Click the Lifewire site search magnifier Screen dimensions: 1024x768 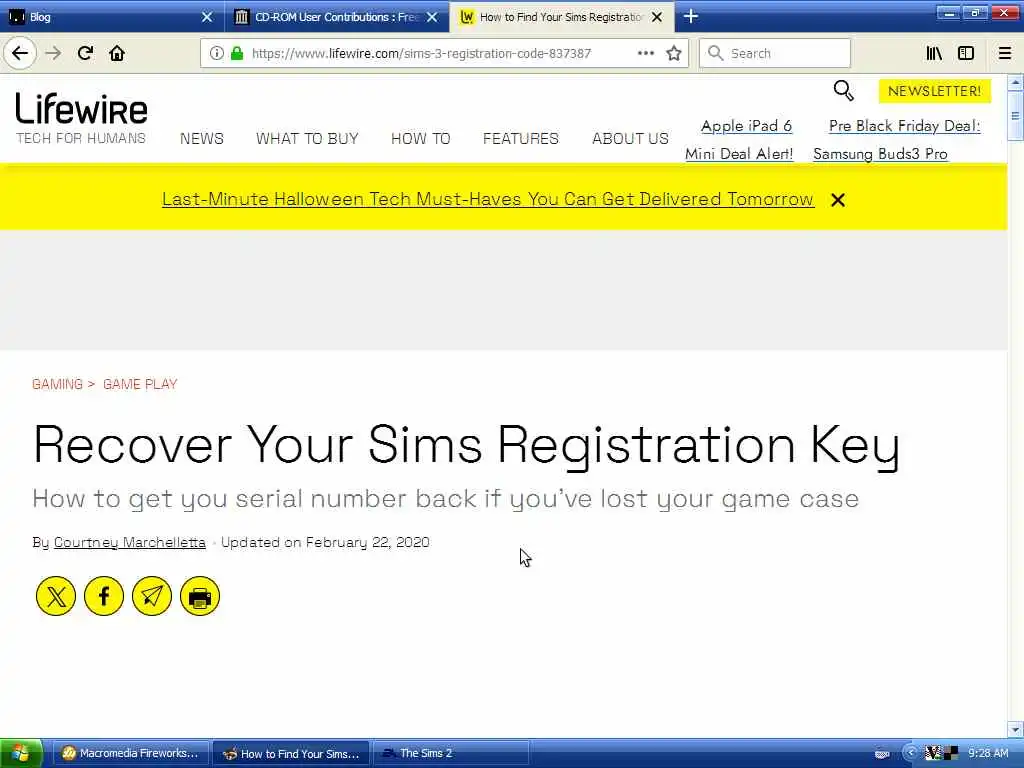tap(844, 91)
